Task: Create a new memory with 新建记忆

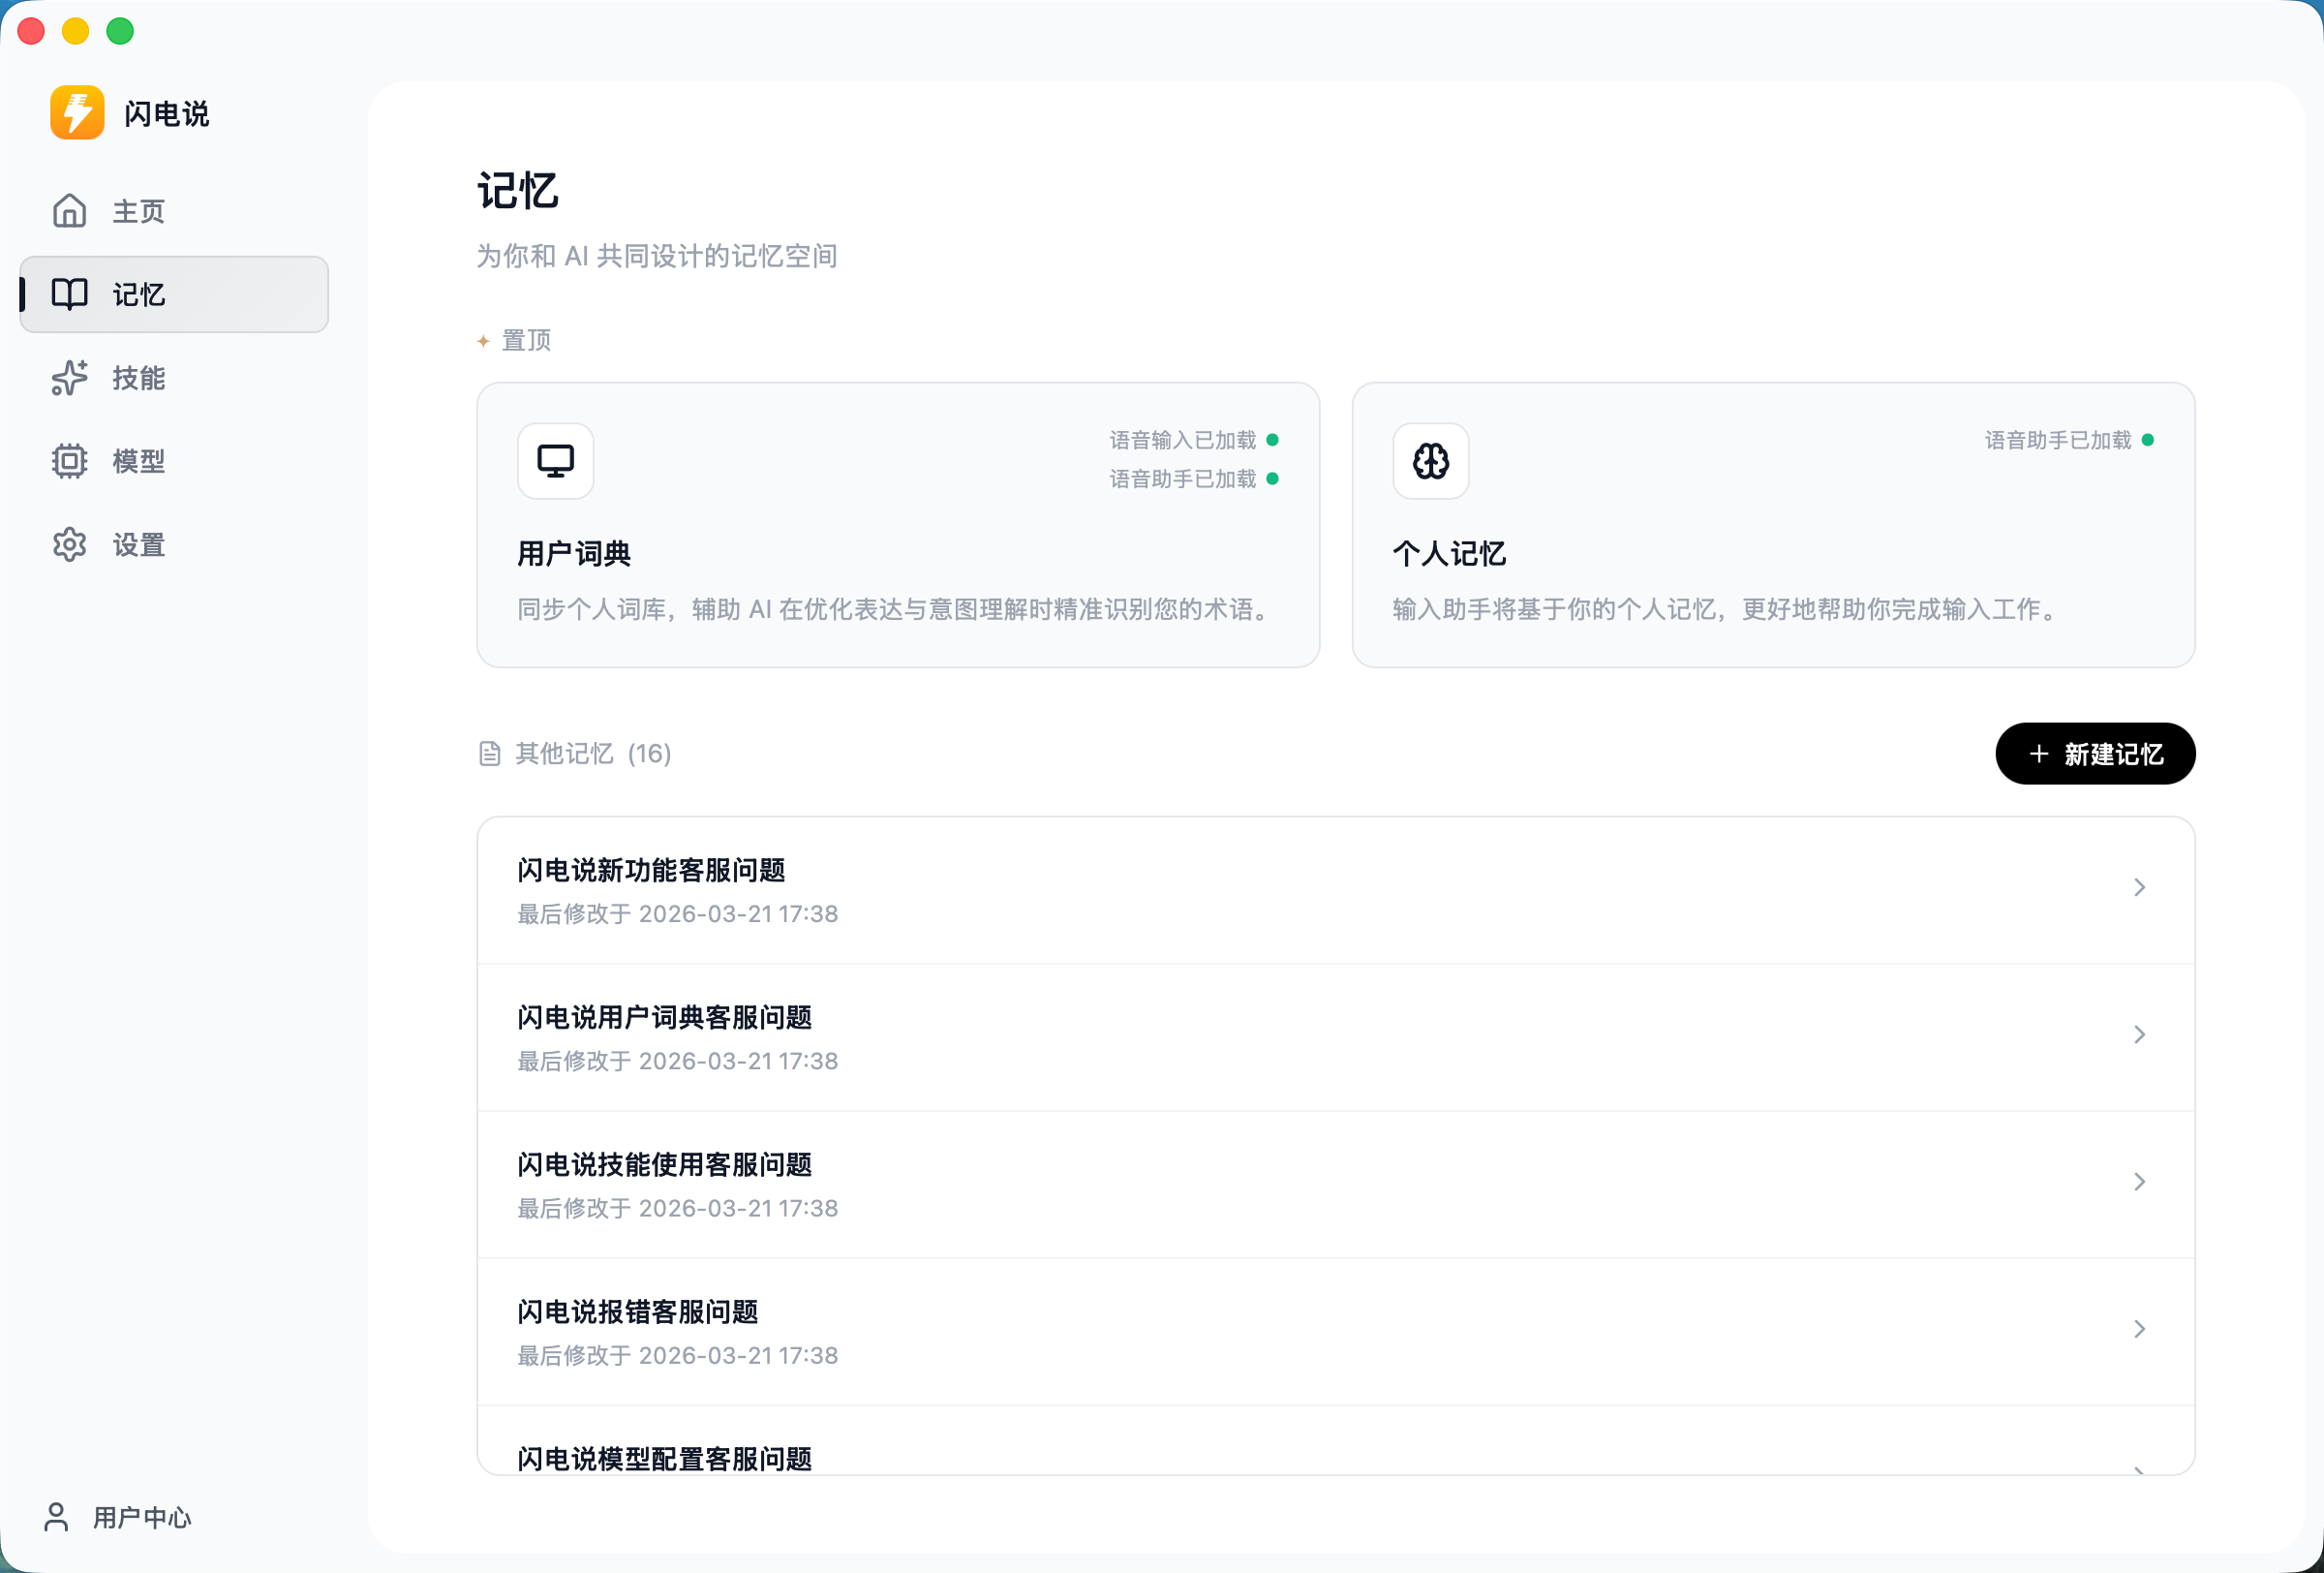Action: pyautogui.click(x=2095, y=754)
